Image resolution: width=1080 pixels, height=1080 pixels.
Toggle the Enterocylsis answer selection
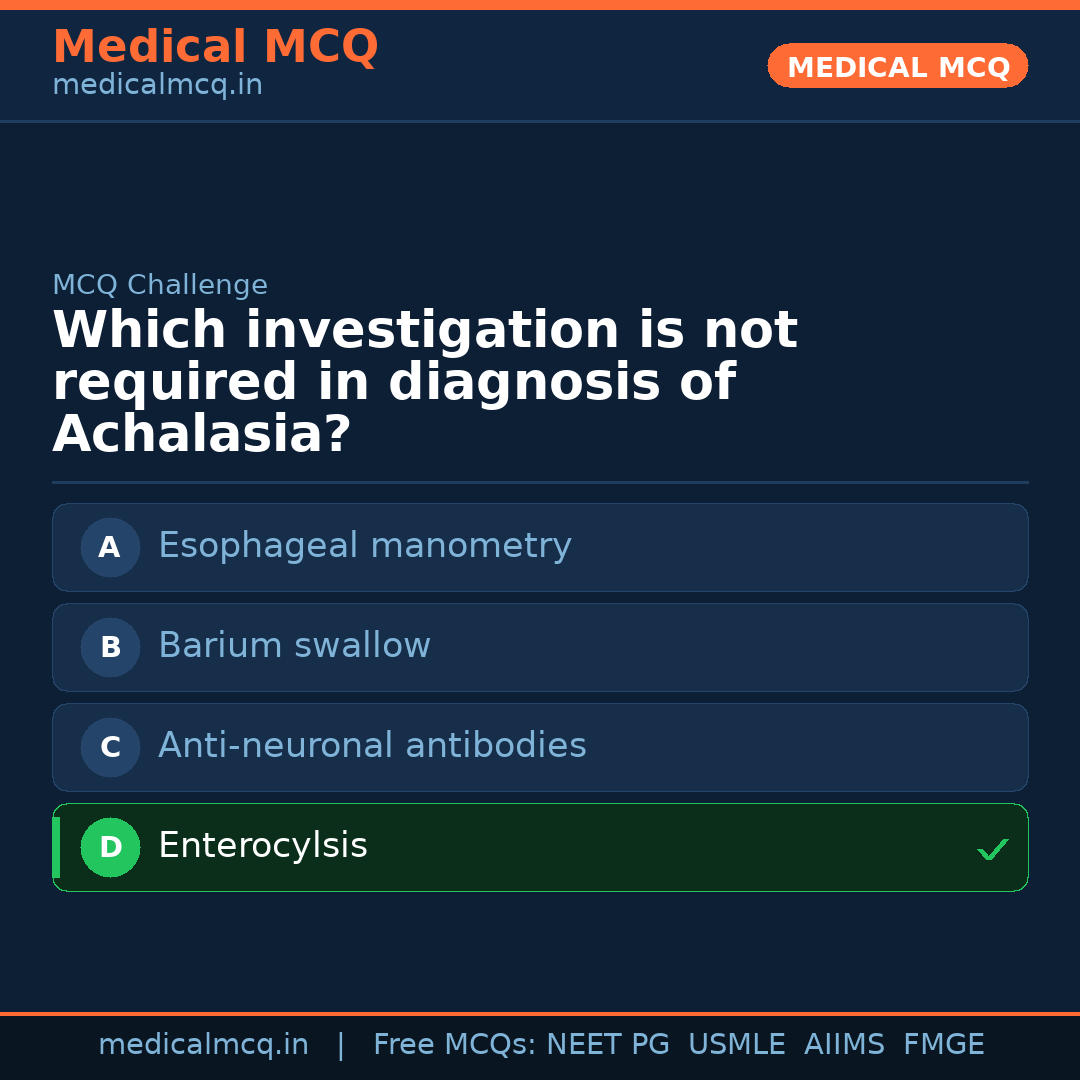point(540,847)
